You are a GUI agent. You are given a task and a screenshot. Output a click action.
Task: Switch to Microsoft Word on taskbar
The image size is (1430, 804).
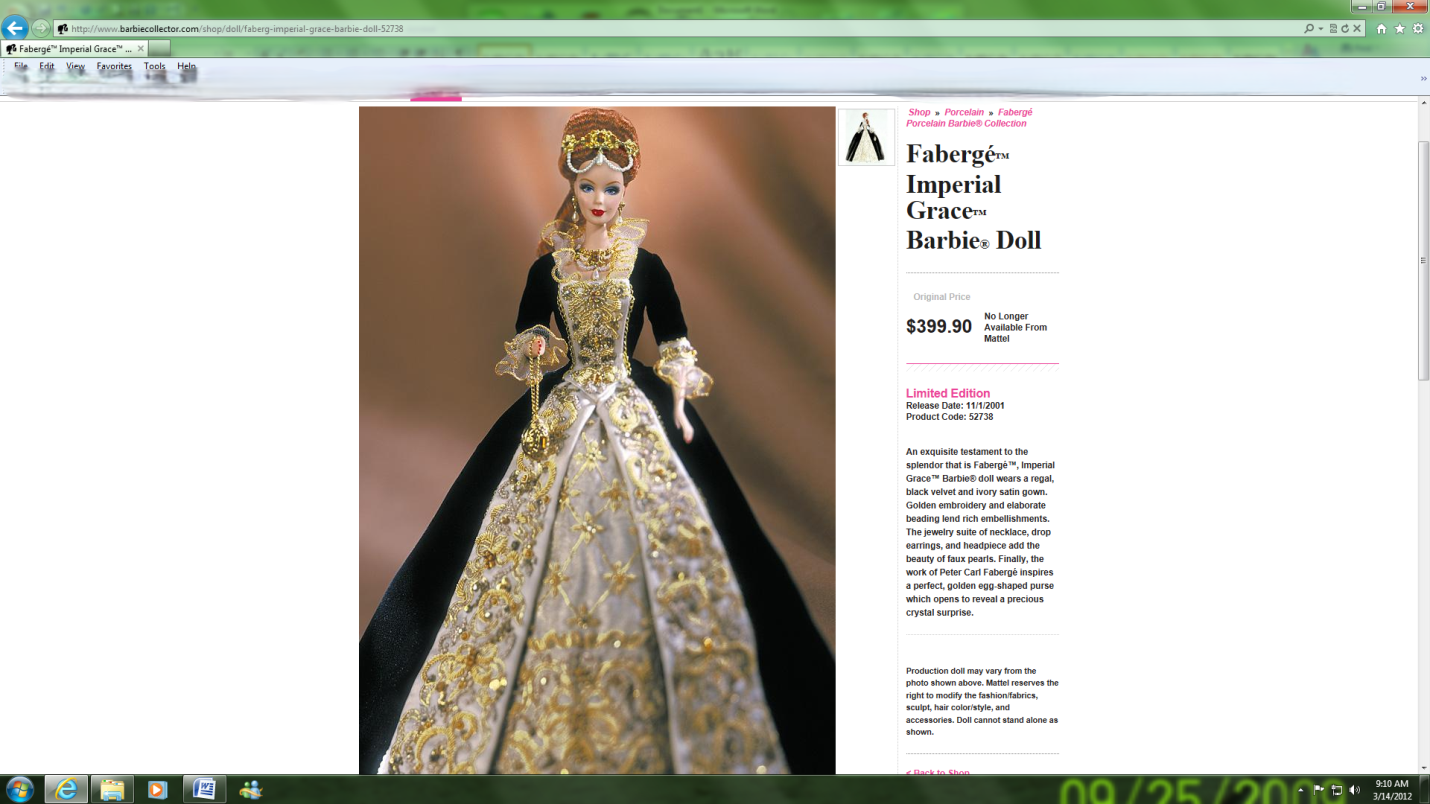pyautogui.click(x=204, y=789)
